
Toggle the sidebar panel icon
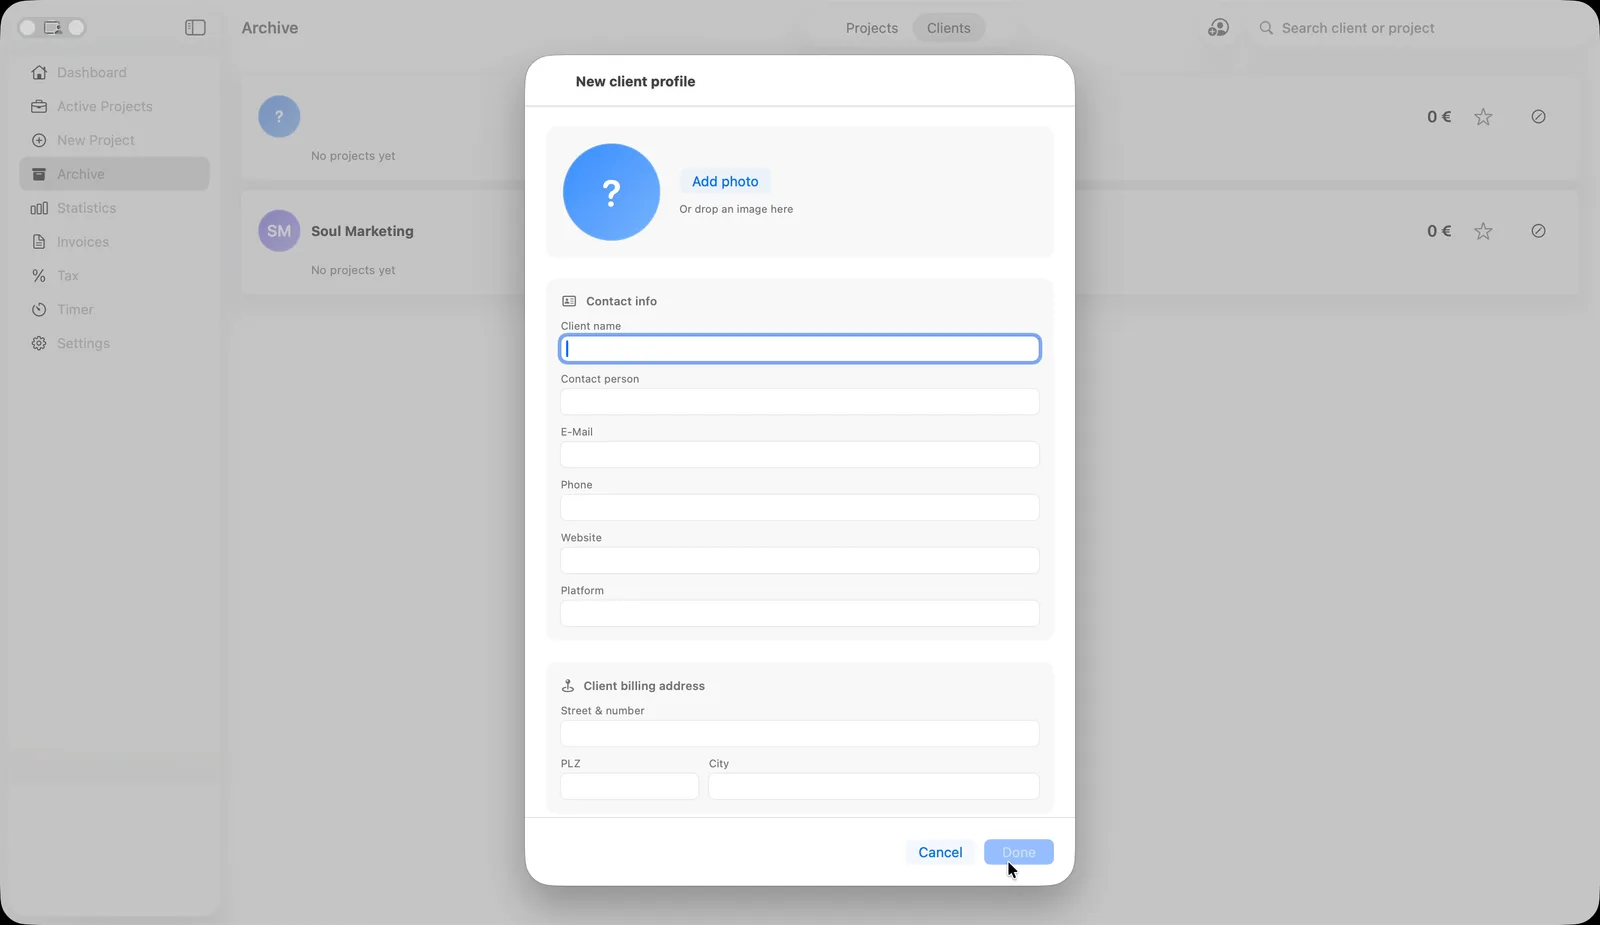tap(195, 28)
